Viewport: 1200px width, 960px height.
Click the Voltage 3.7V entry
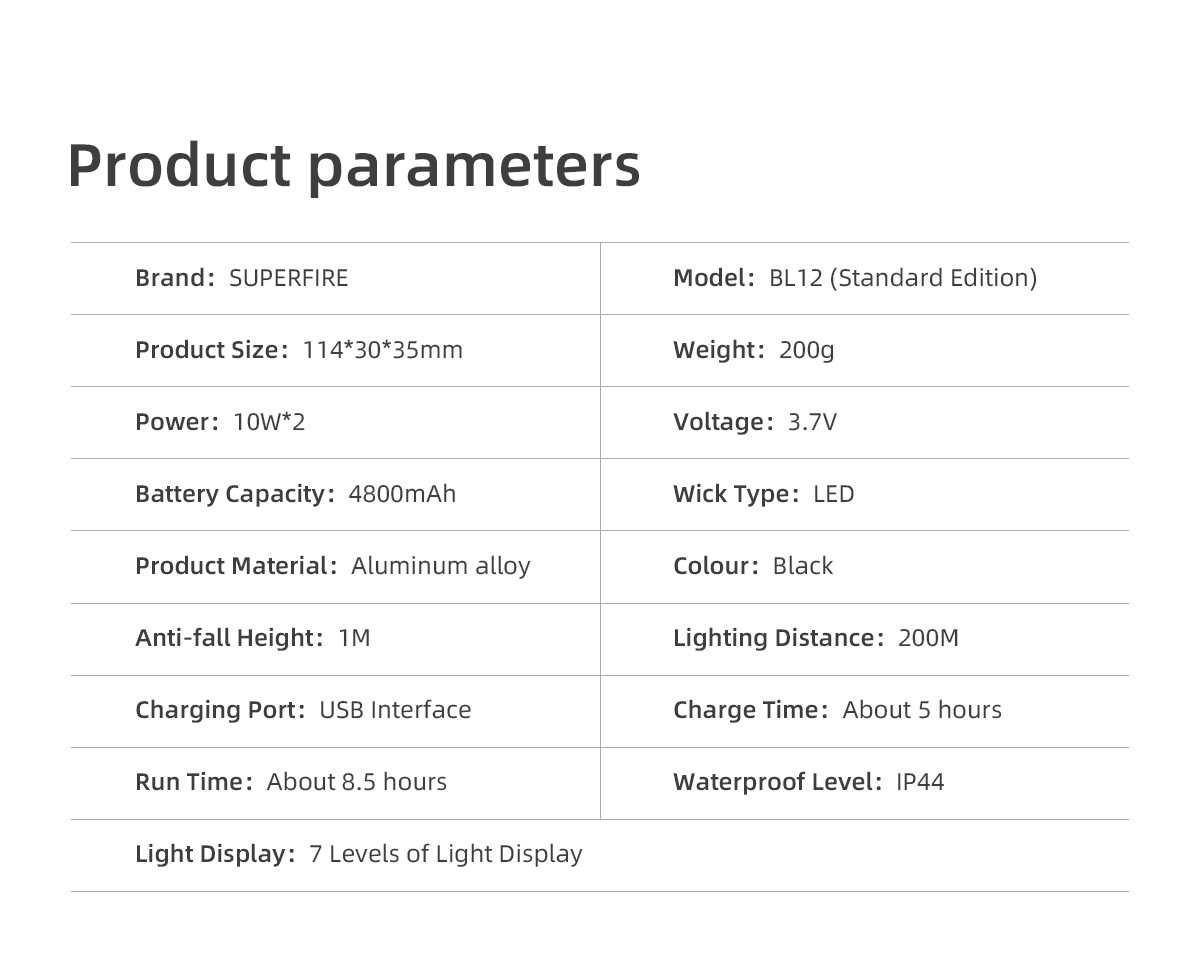point(755,422)
